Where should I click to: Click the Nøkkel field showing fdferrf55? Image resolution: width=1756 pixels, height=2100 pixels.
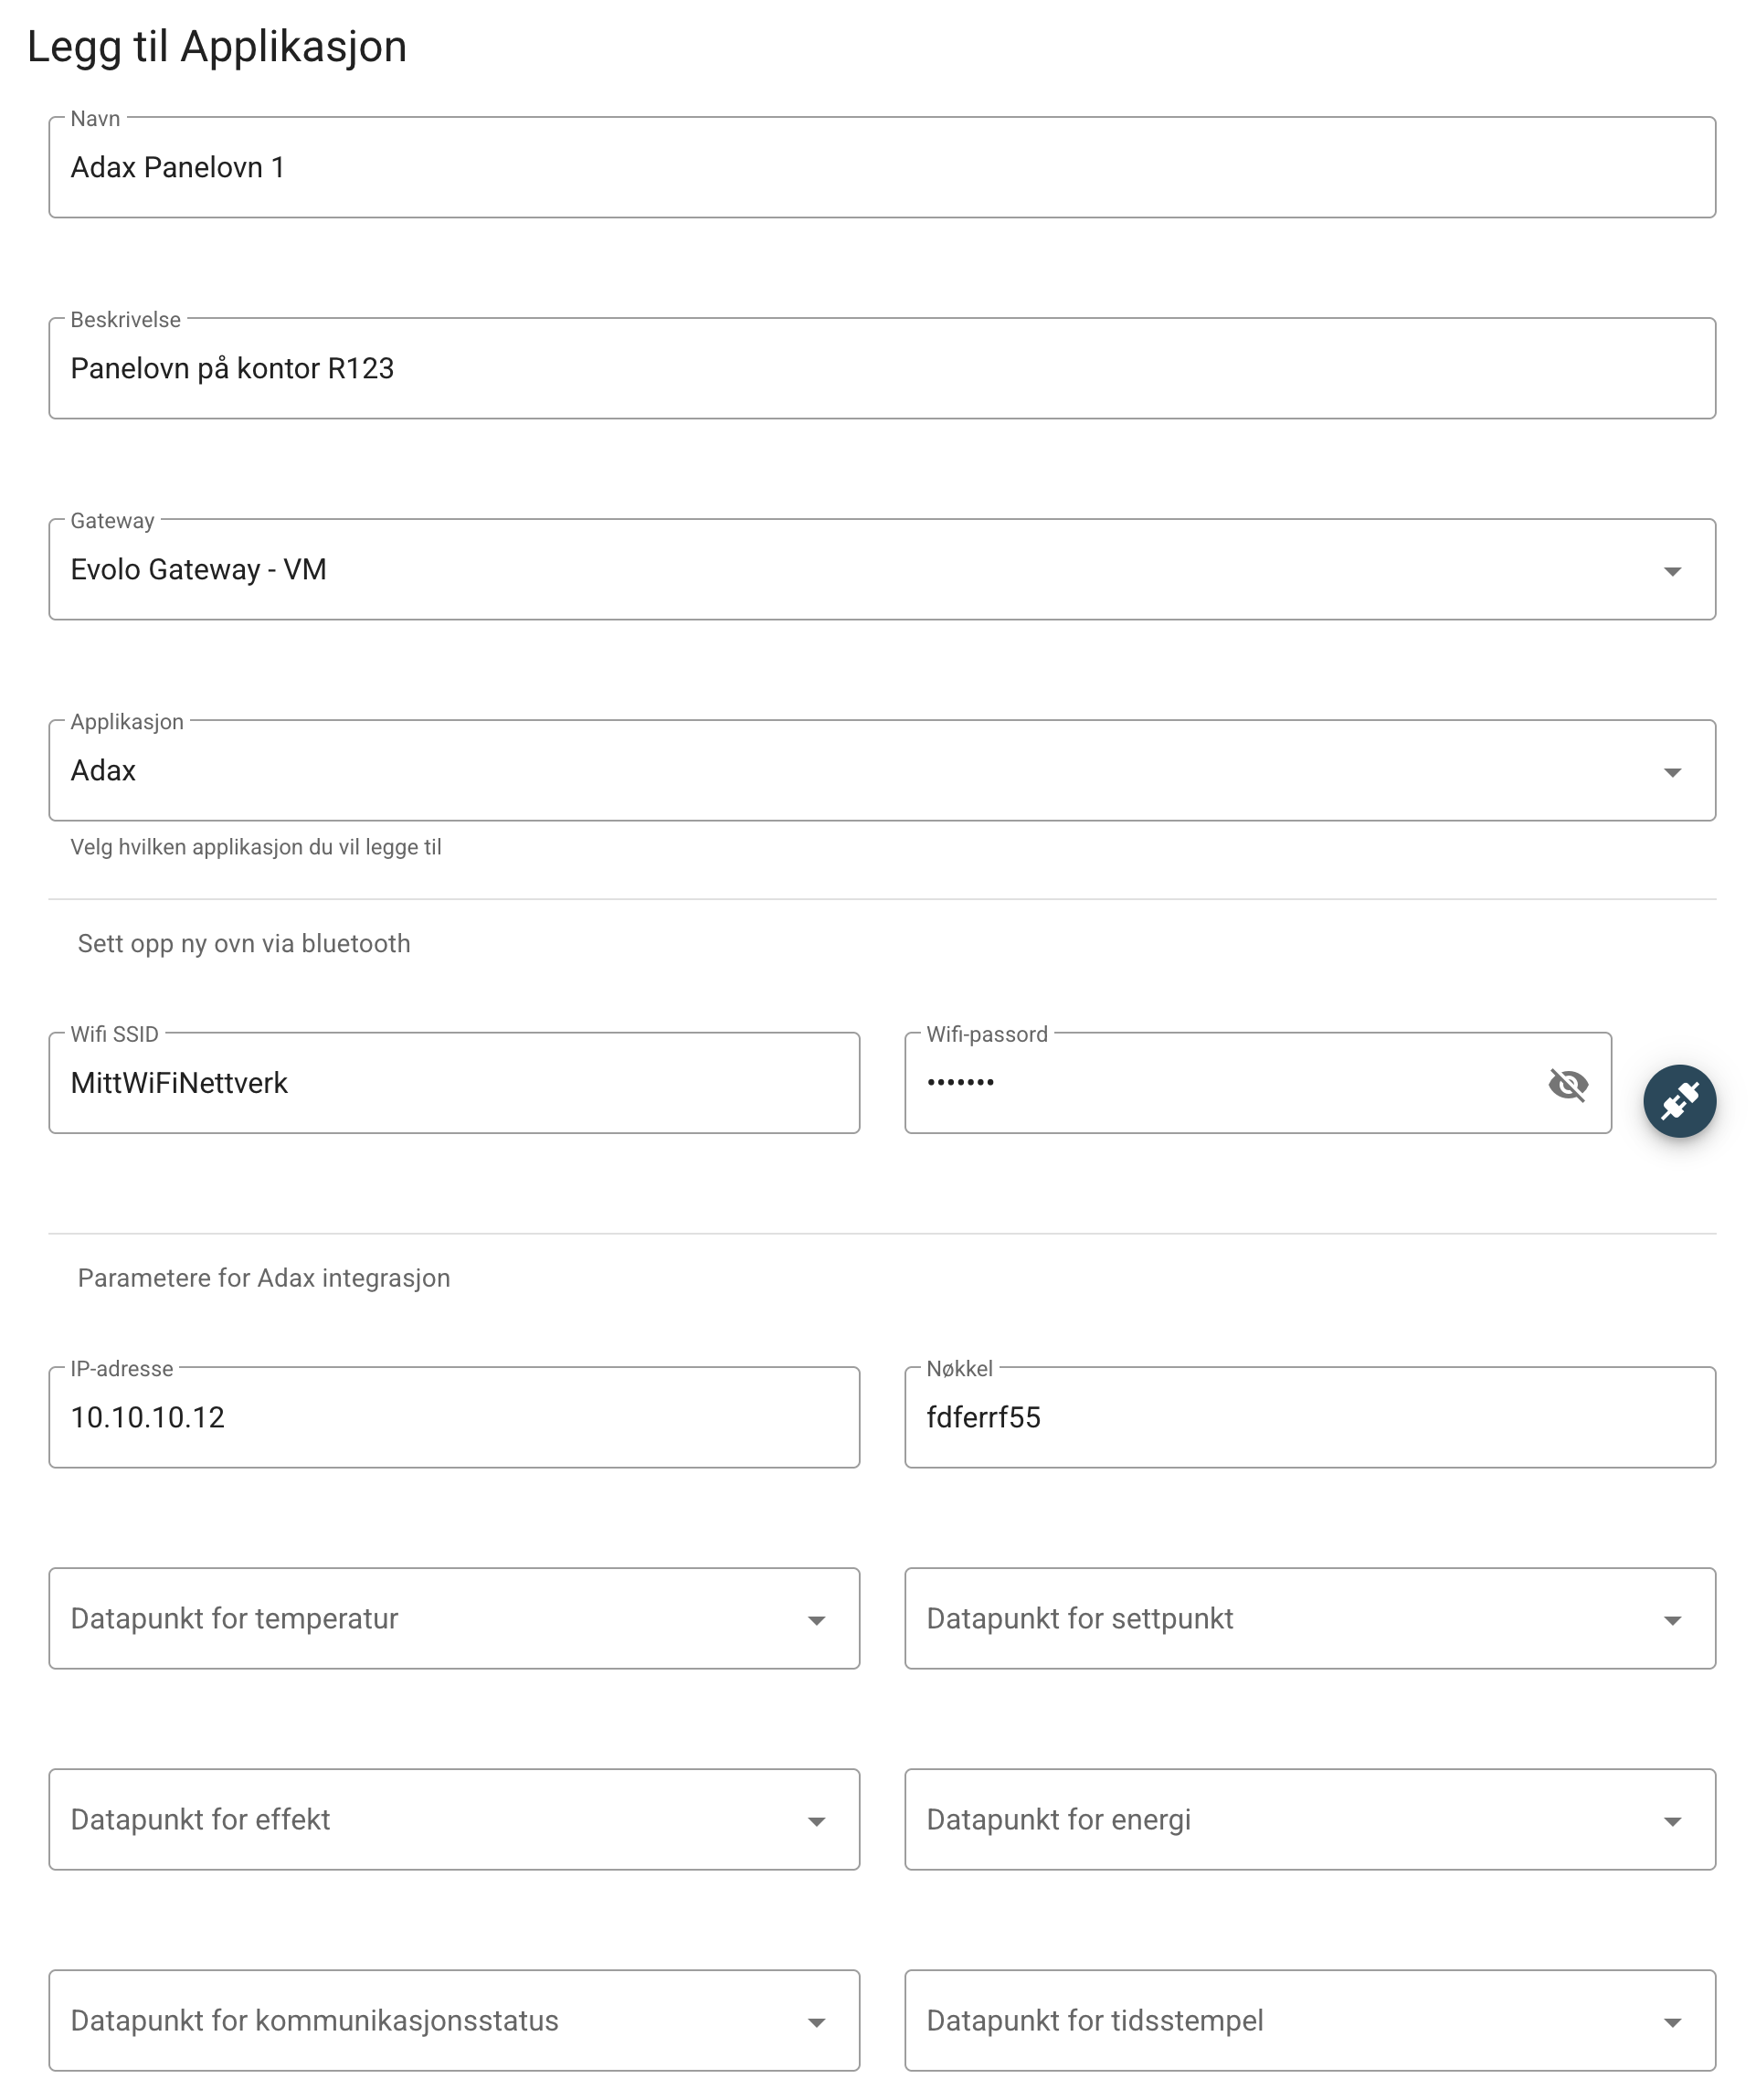pos(1310,1417)
